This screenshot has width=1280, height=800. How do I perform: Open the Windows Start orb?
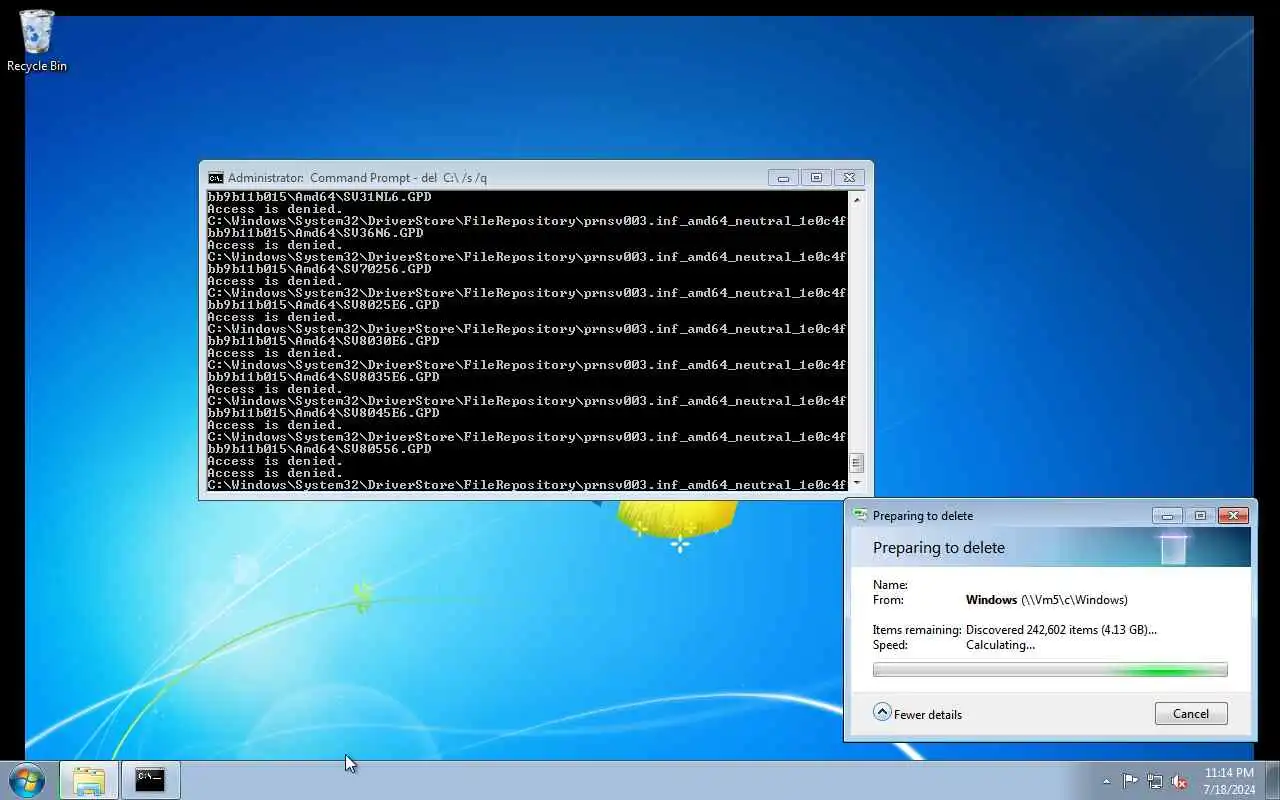26,780
